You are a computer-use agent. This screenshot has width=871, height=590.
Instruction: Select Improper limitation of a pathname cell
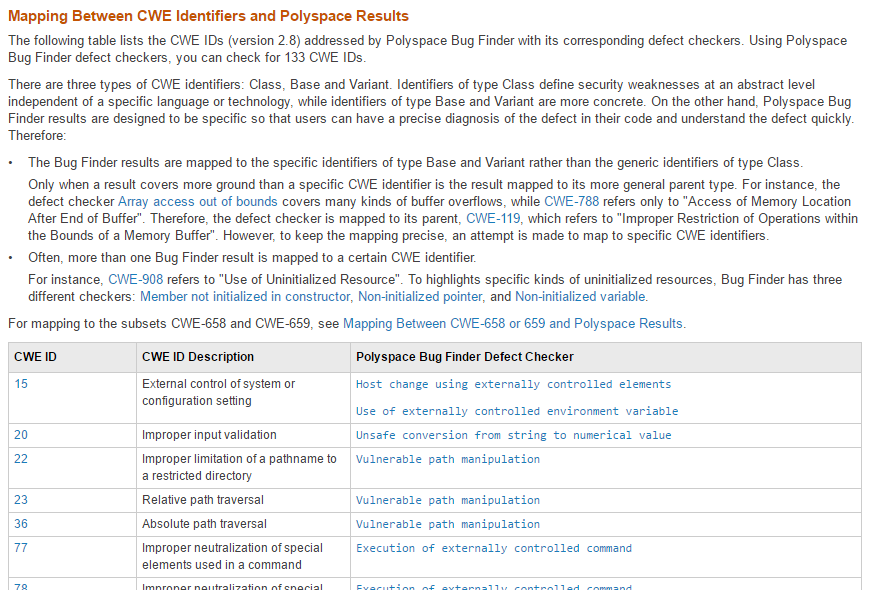[243, 468]
